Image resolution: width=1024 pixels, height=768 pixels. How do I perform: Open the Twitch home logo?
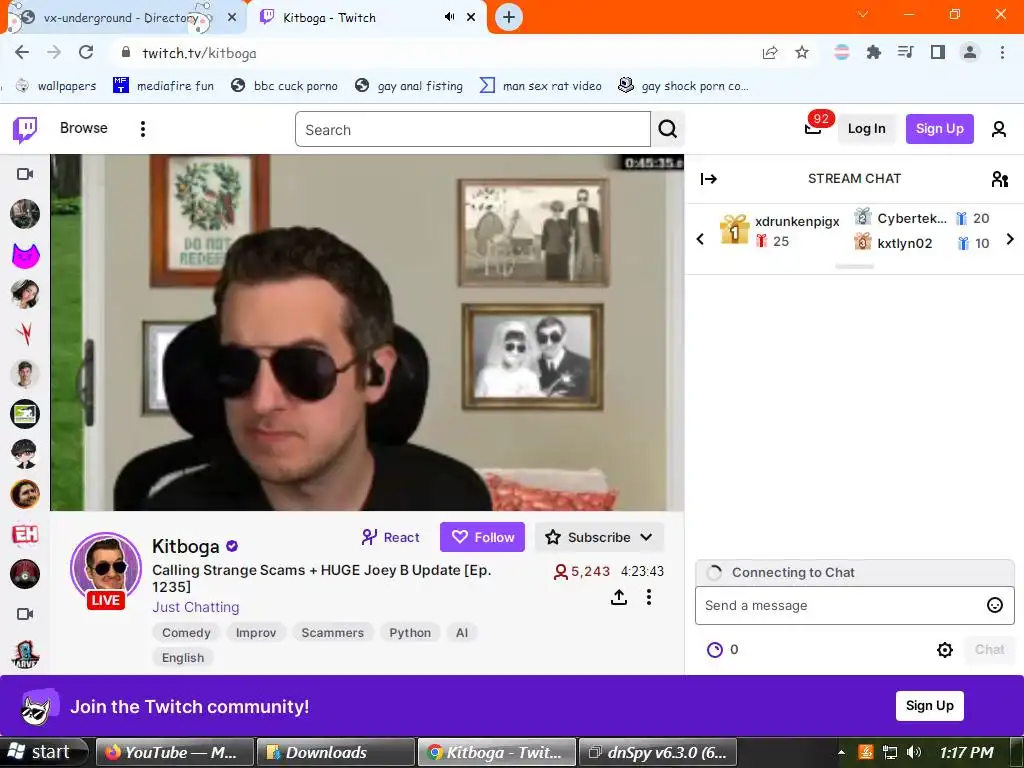[x=25, y=129]
